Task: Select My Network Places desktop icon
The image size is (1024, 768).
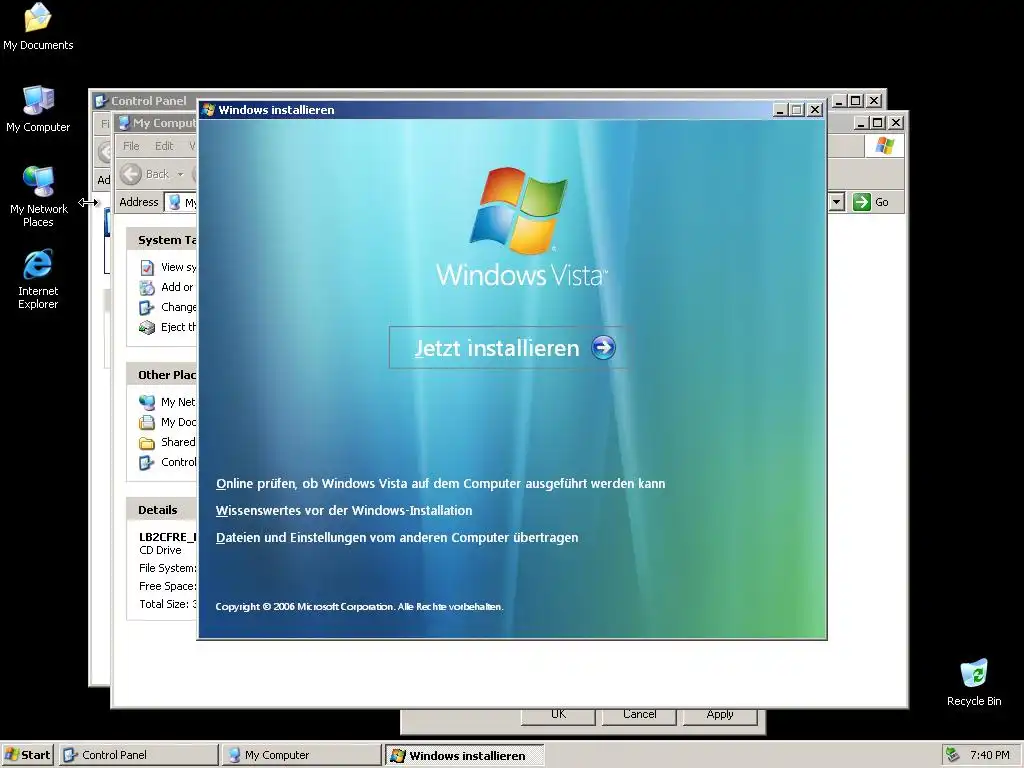Action: [x=39, y=196]
